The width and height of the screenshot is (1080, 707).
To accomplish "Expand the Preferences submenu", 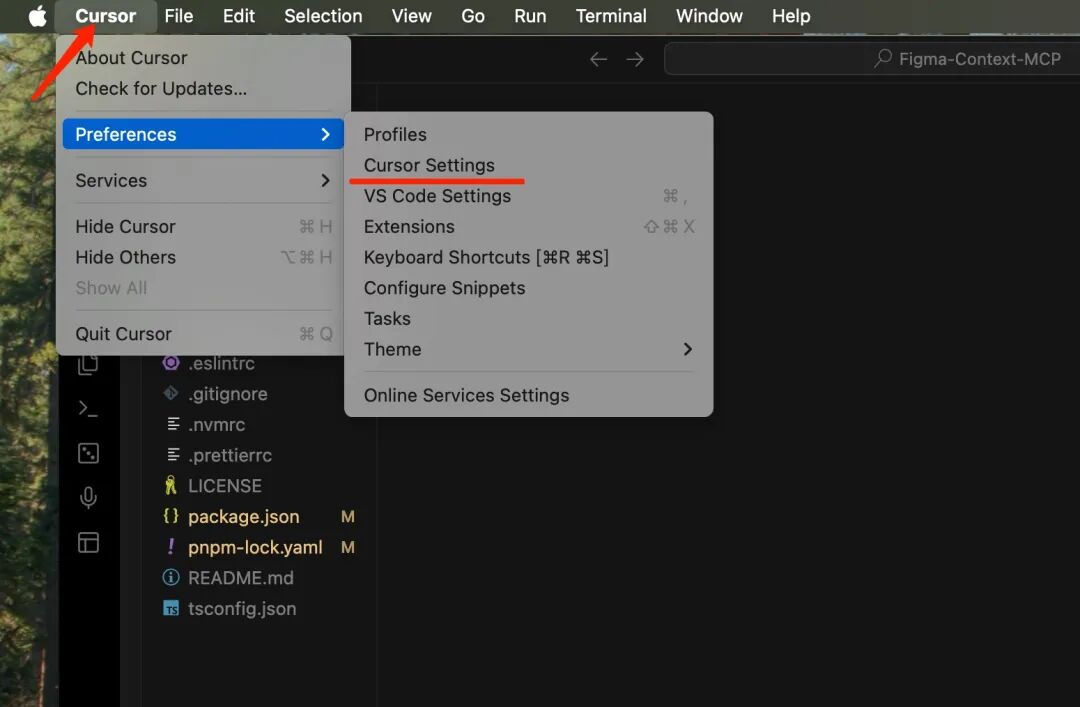I will (203, 134).
